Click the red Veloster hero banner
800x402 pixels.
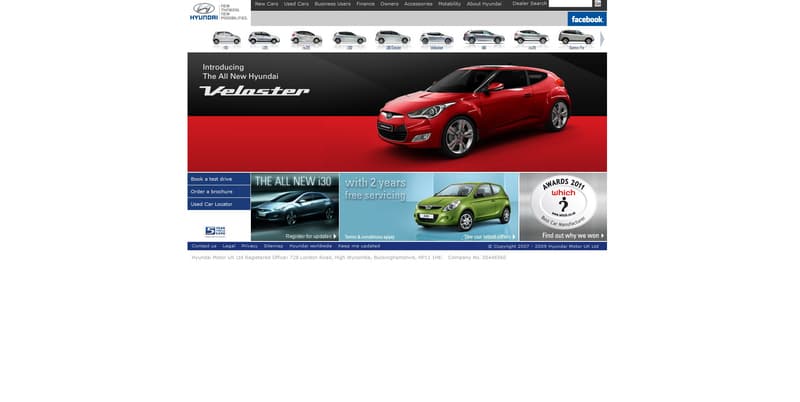[x=397, y=112]
